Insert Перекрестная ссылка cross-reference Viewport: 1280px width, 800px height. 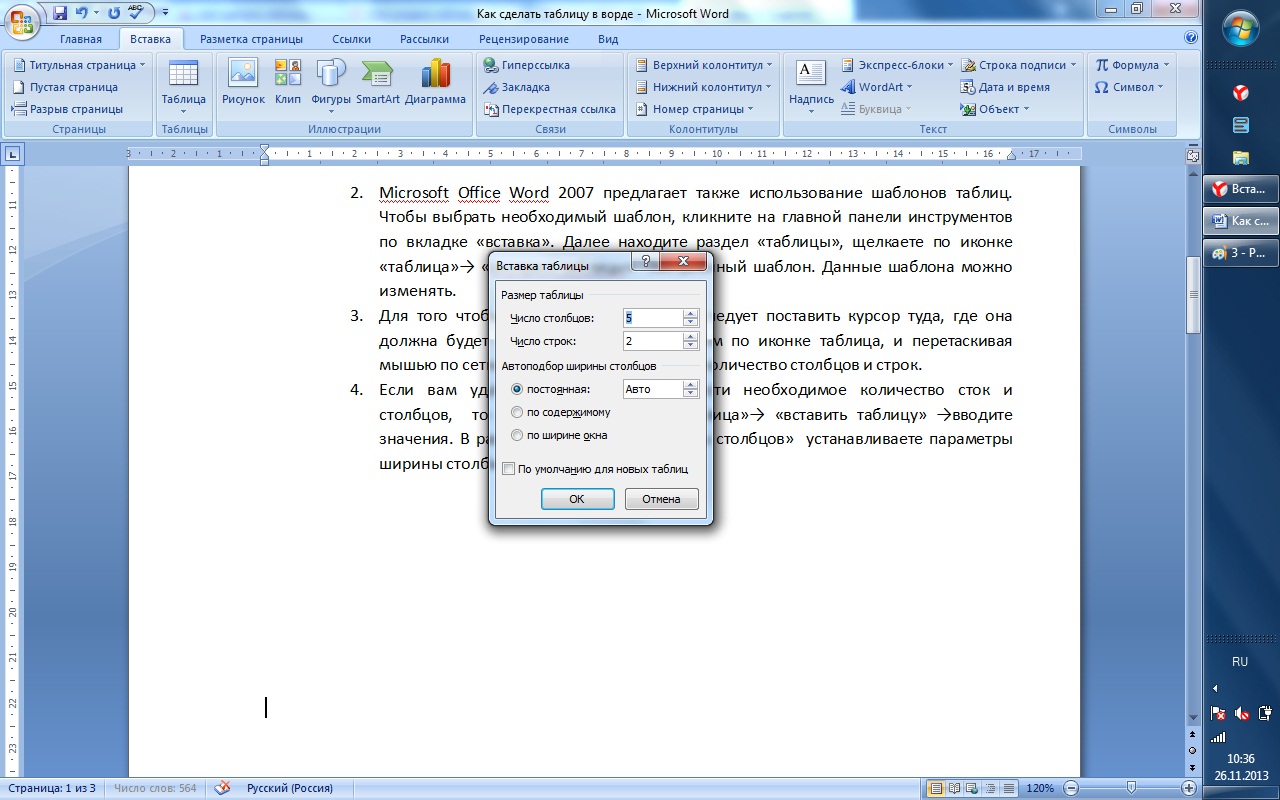[x=549, y=109]
